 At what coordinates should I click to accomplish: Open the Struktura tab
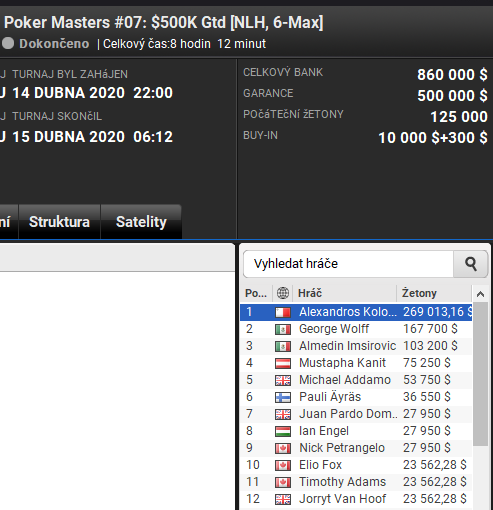59,222
